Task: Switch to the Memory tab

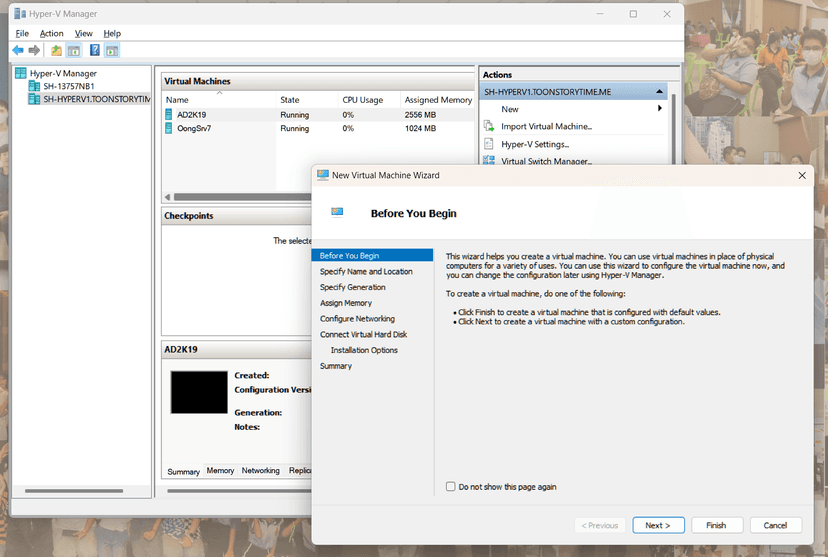Action: [x=220, y=471]
